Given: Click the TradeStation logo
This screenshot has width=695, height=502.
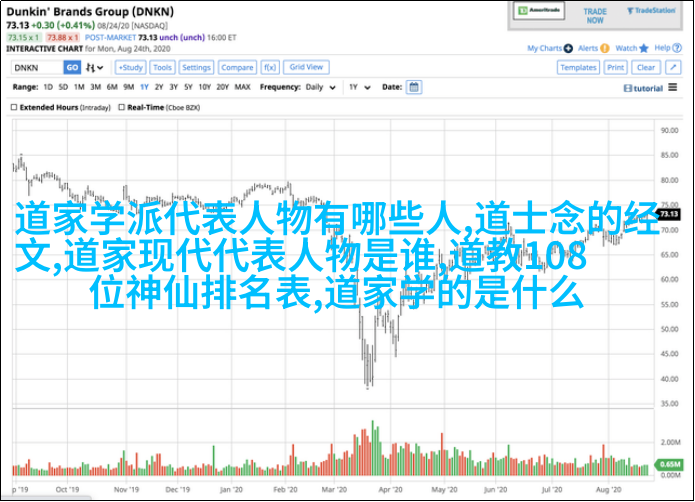Looking at the screenshot, I should click(651, 11).
